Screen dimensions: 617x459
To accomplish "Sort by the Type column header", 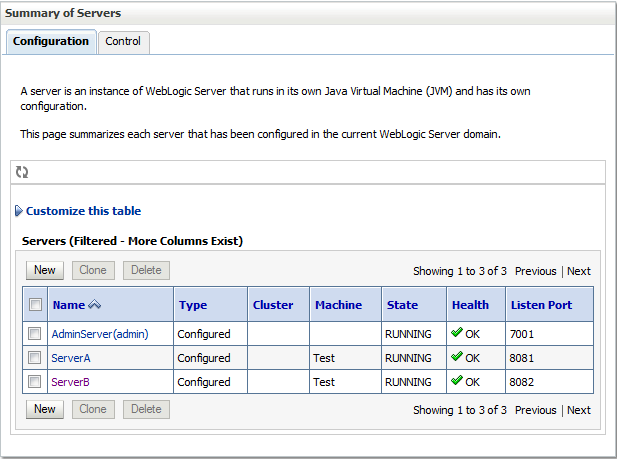I will (193, 305).
